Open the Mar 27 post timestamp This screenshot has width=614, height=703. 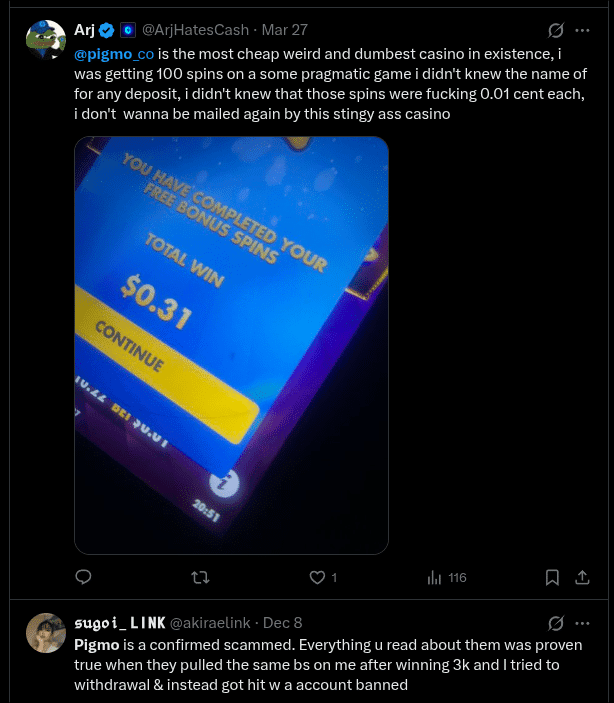coord(285,30)
